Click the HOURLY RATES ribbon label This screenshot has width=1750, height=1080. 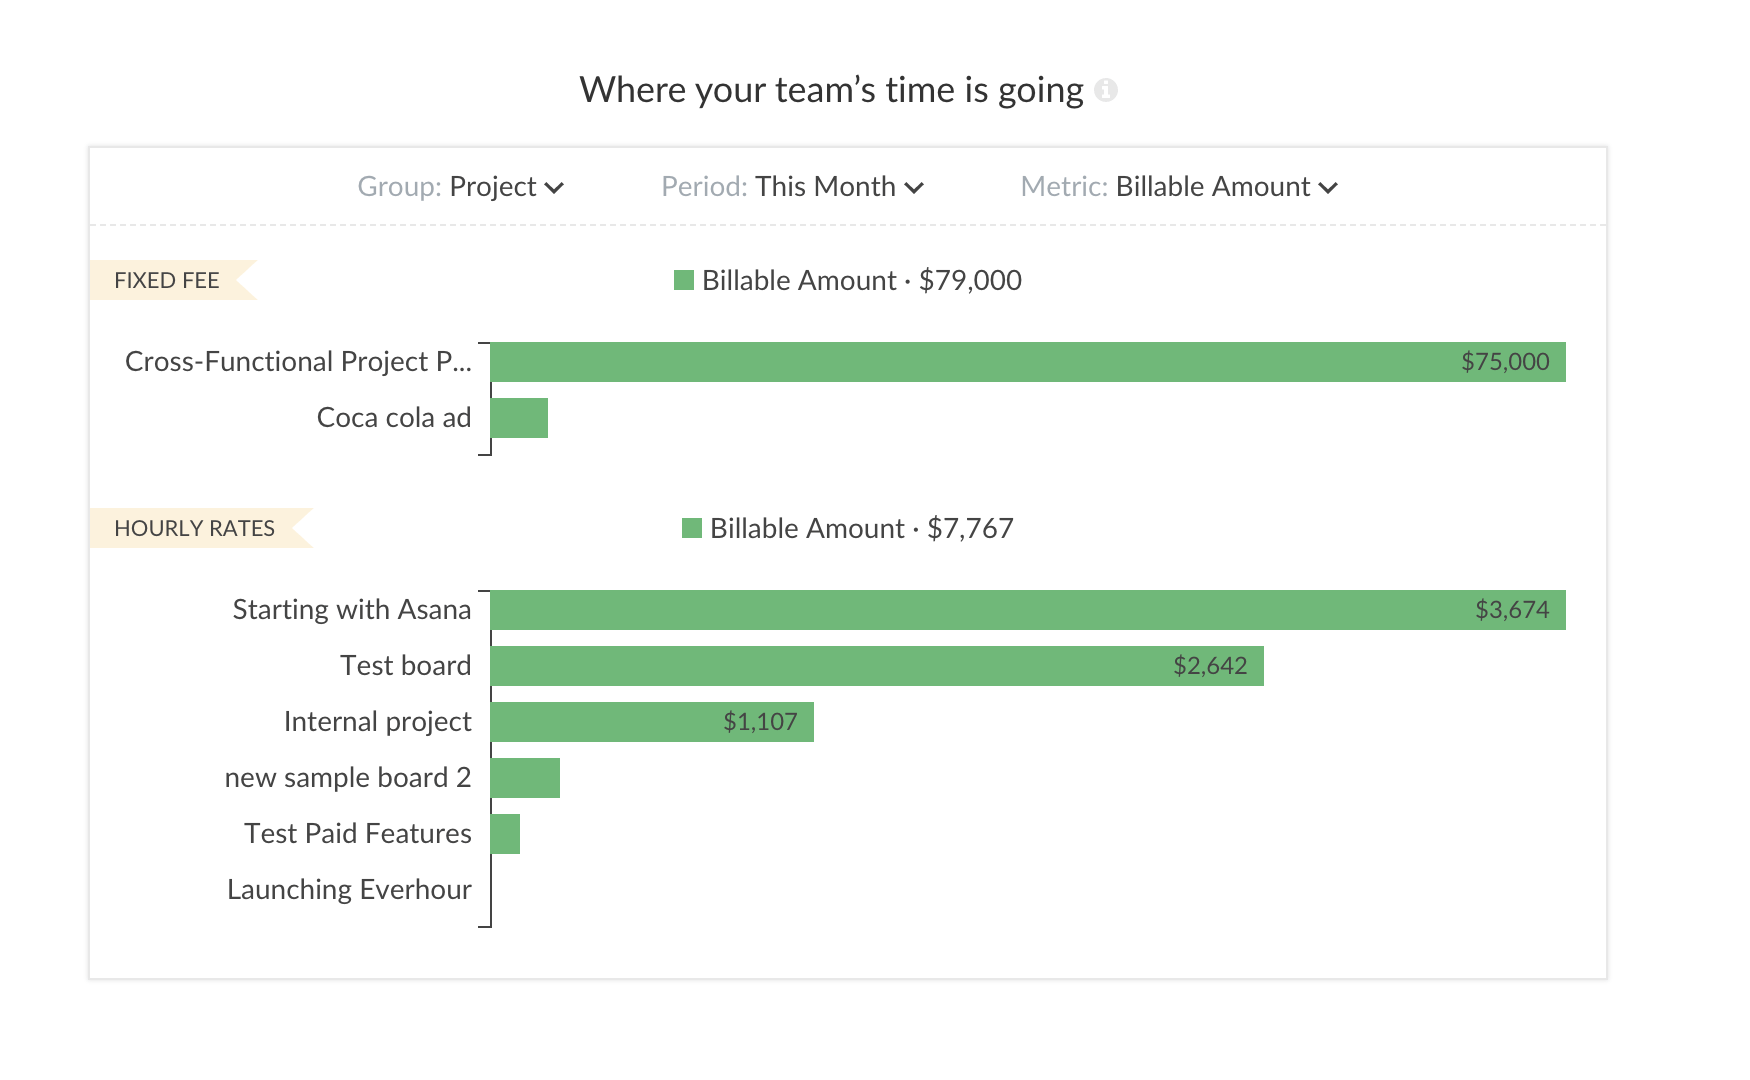[x=195, y=528]
